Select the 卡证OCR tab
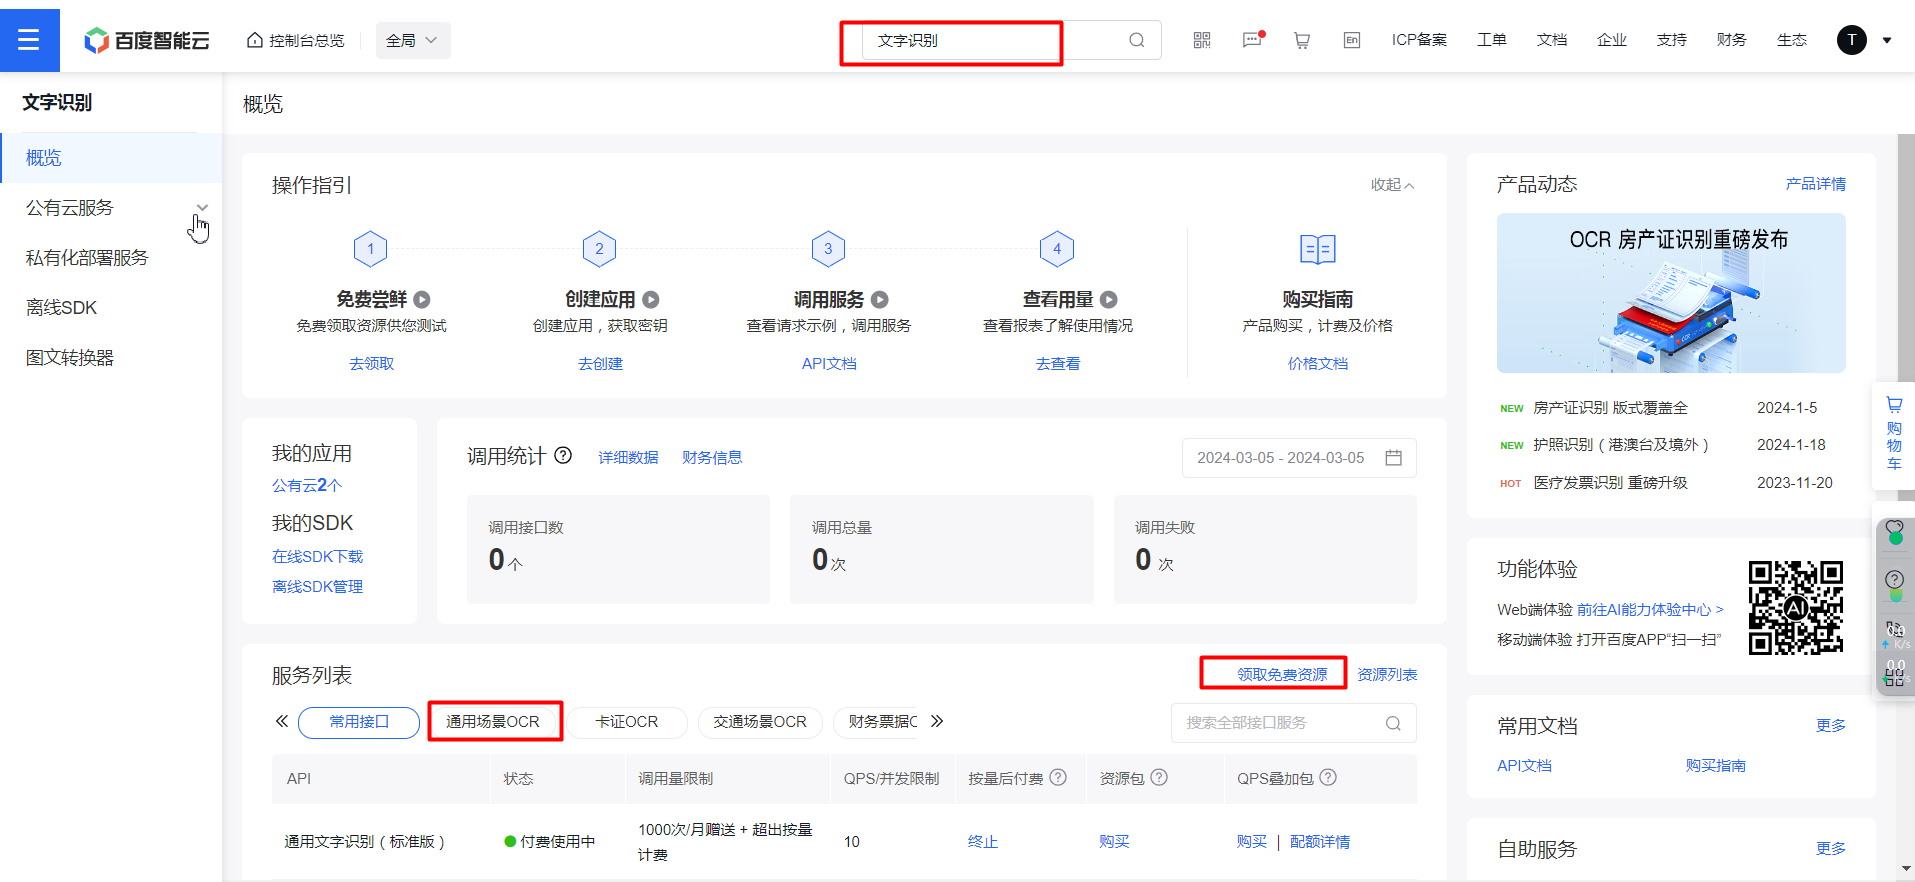 (x=627, y=722)
